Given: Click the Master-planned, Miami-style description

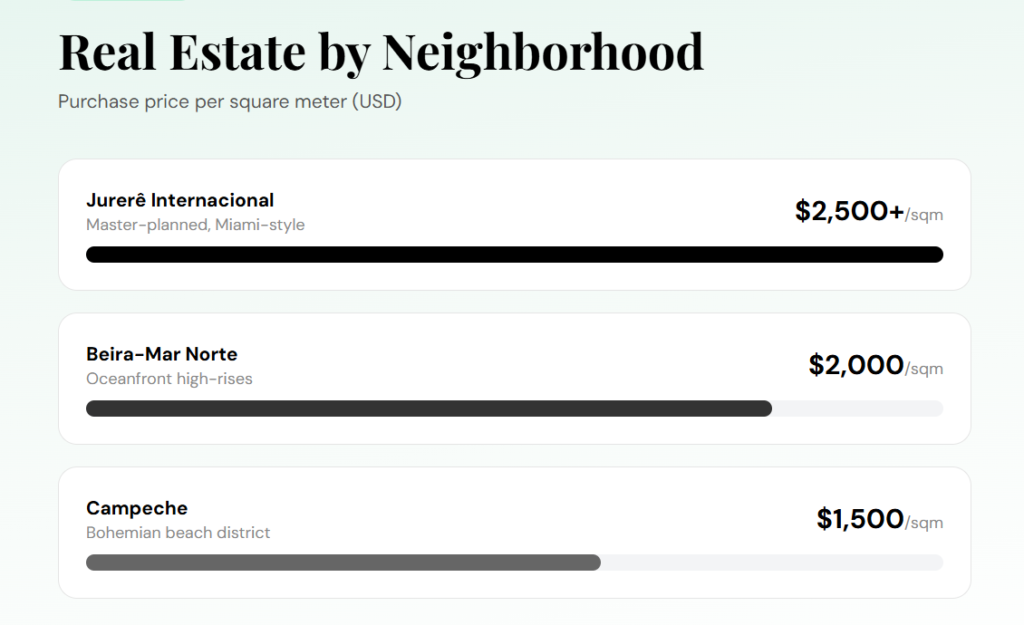Looking at the screenshot, I should (x=195, y=225).
